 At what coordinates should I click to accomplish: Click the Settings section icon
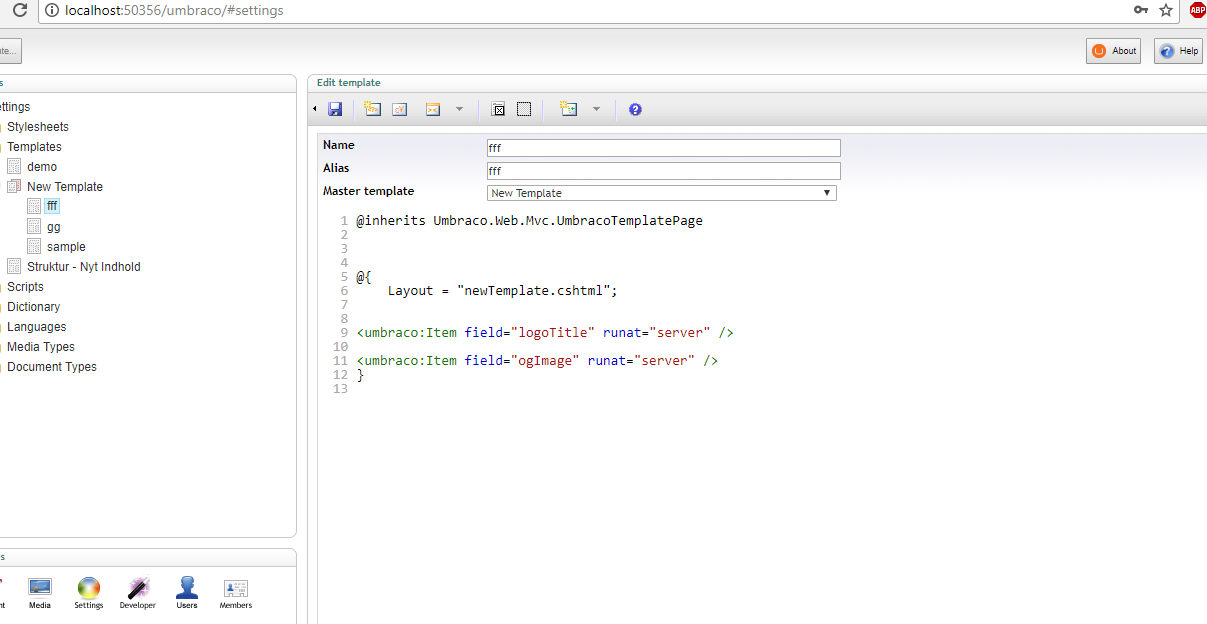(89, 592)
